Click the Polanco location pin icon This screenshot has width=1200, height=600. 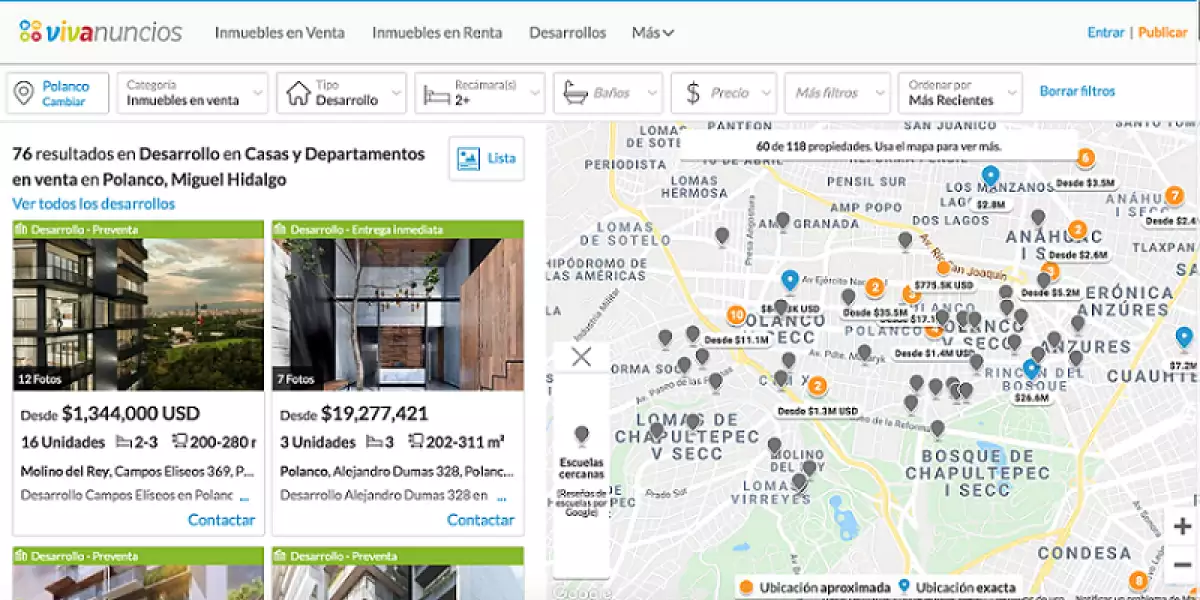23,93
